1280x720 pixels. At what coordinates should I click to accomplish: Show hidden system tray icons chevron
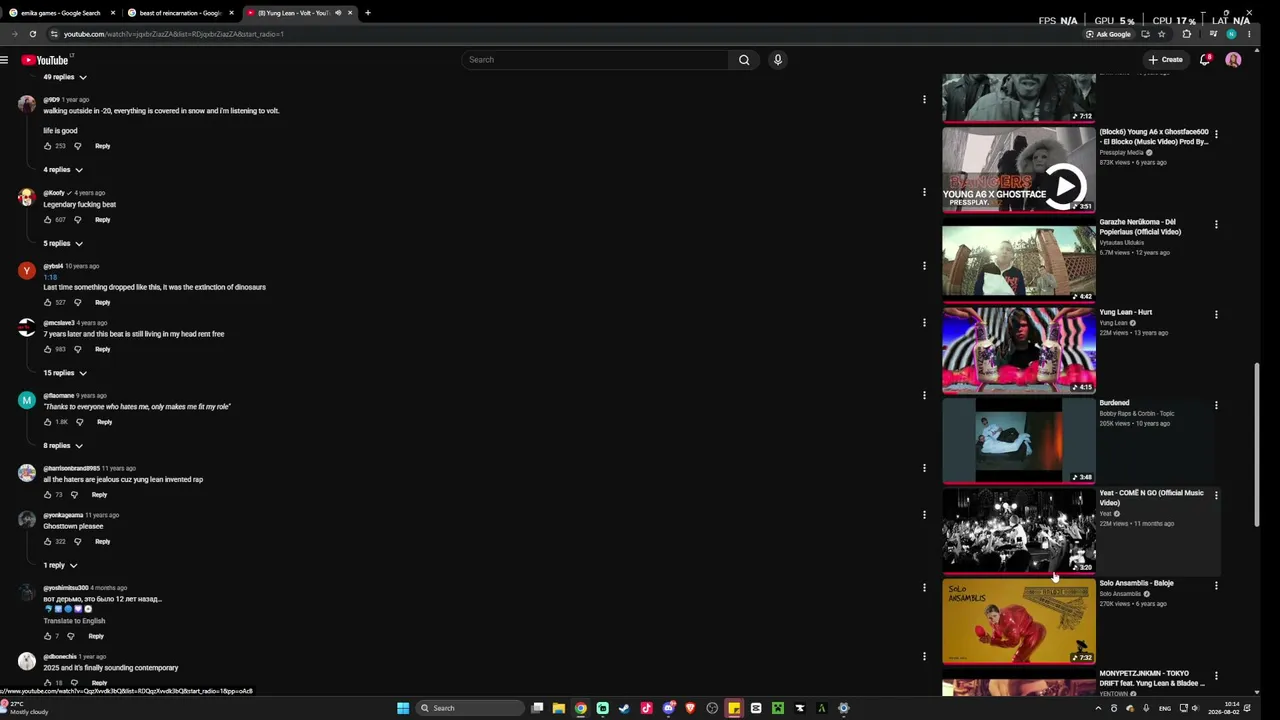point(1098,708)
